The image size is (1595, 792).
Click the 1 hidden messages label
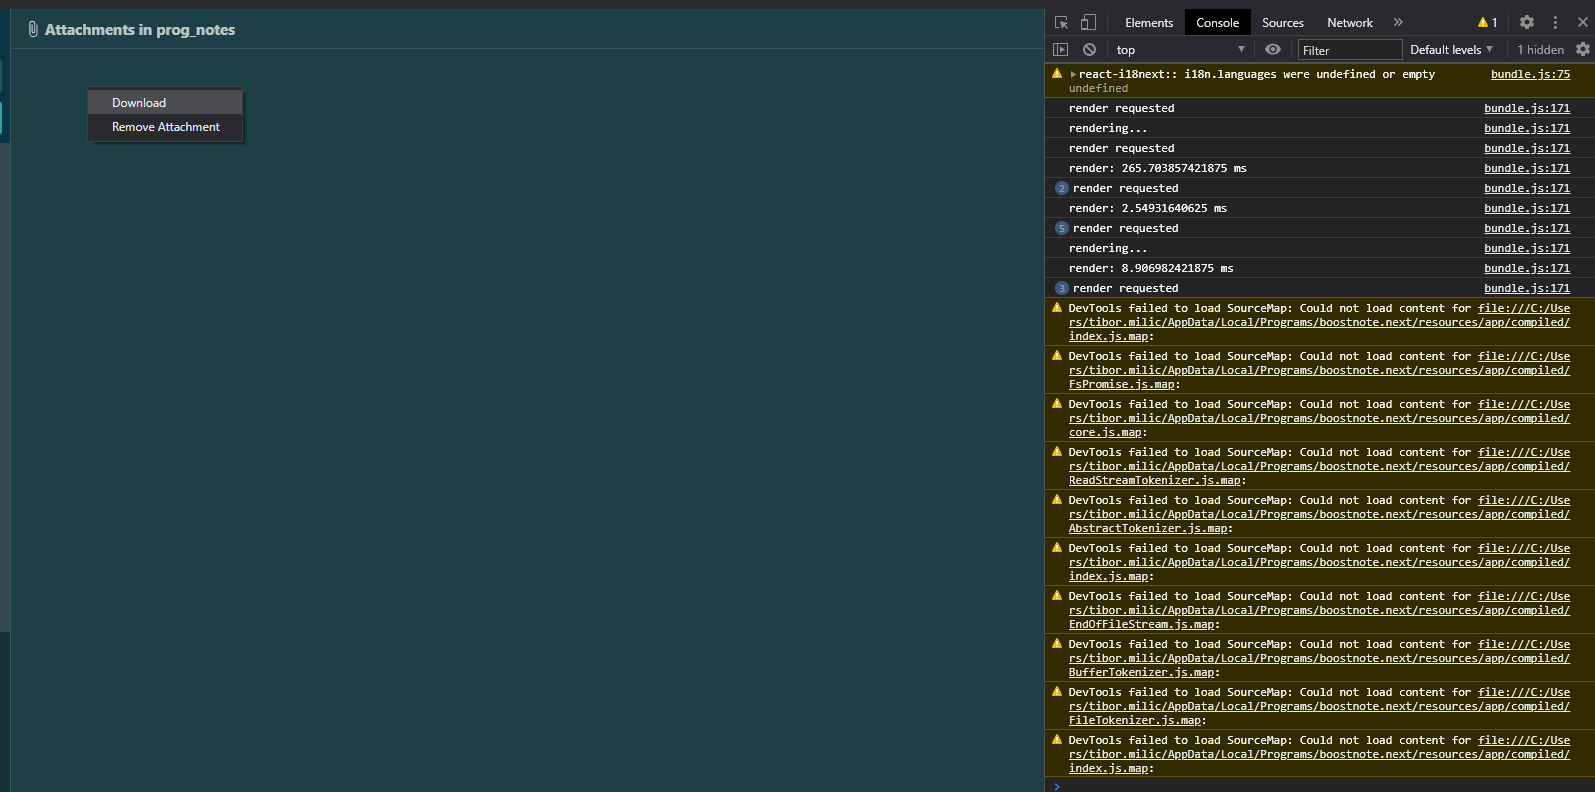[x=1540, y=50]
